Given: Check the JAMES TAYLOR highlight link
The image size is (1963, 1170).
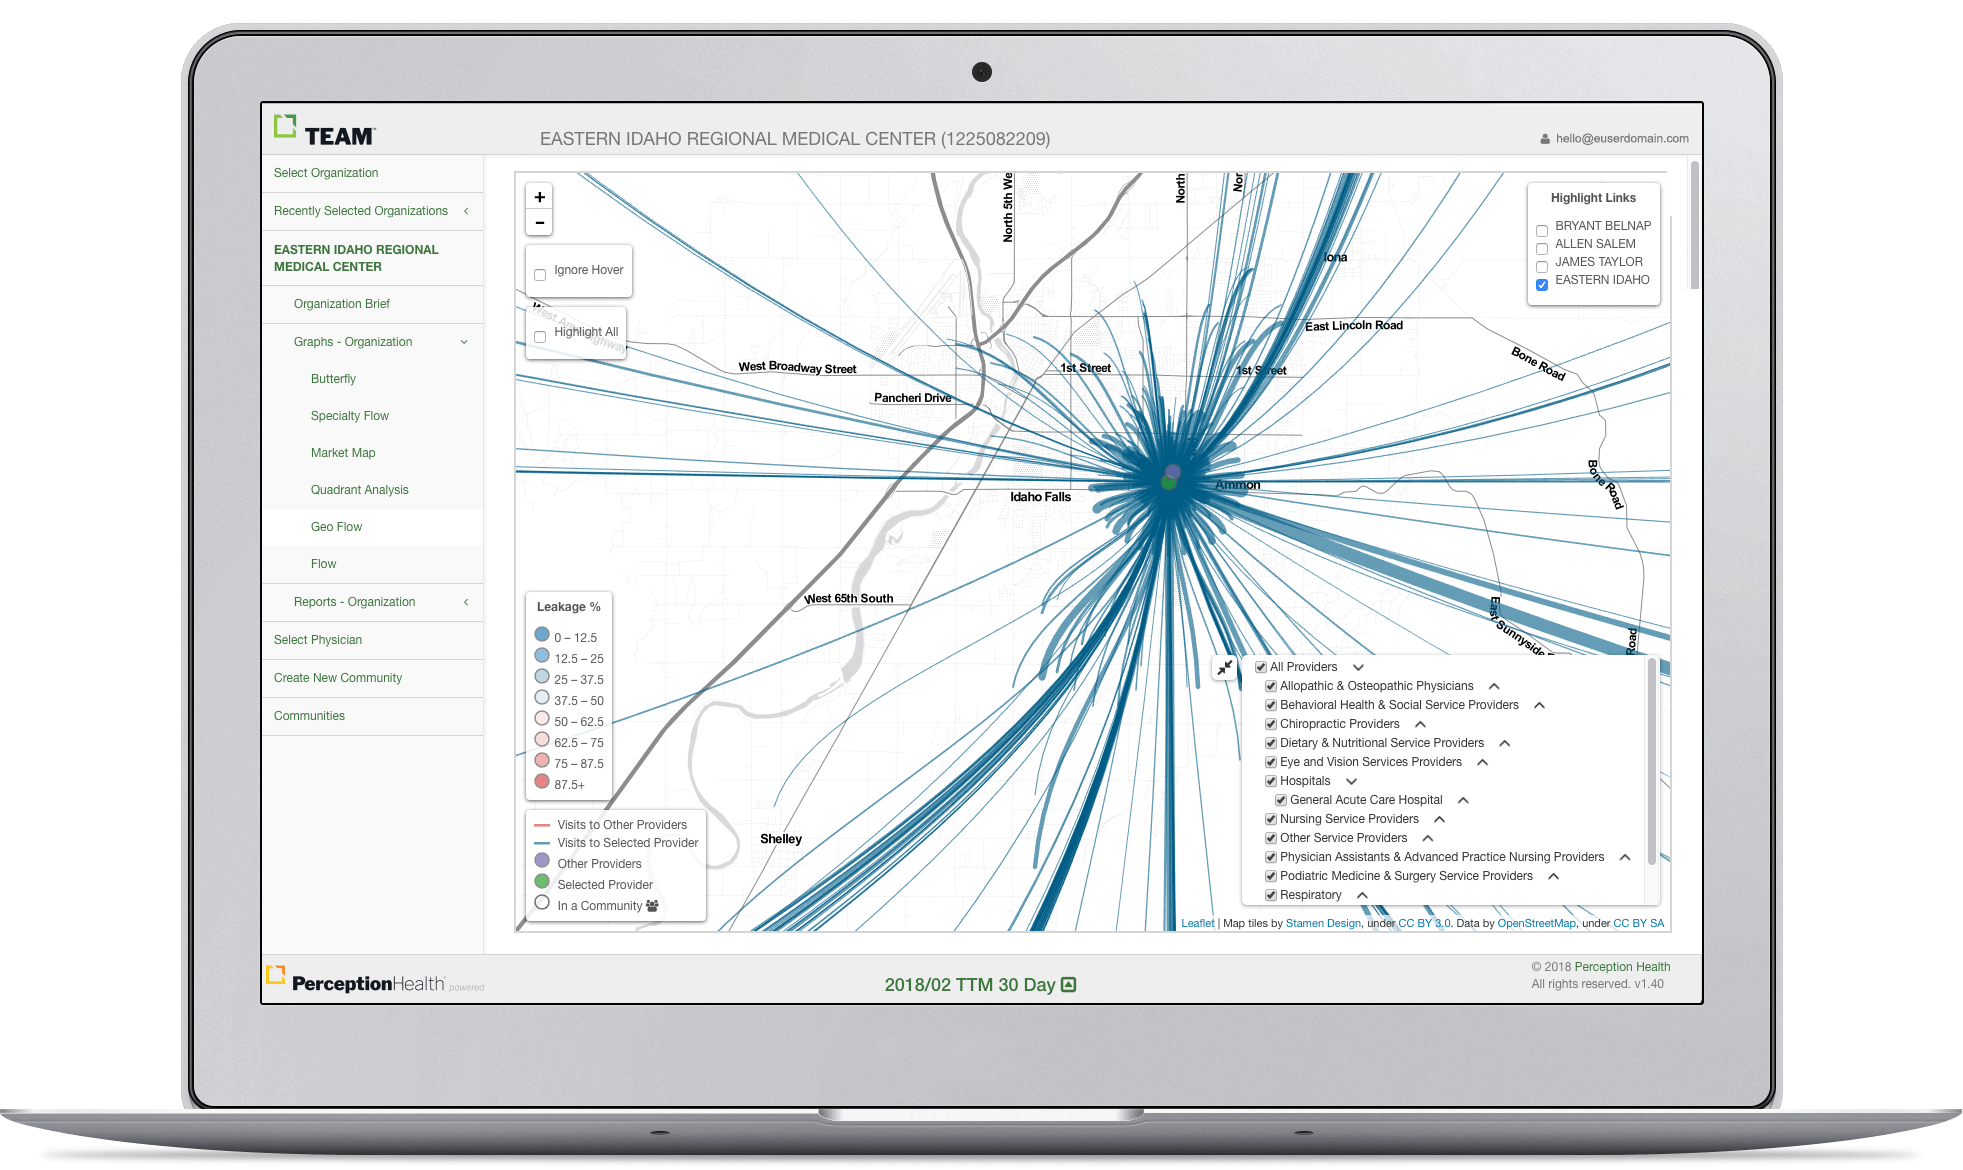Looking at the screenshot, I should click(1542, 267).
